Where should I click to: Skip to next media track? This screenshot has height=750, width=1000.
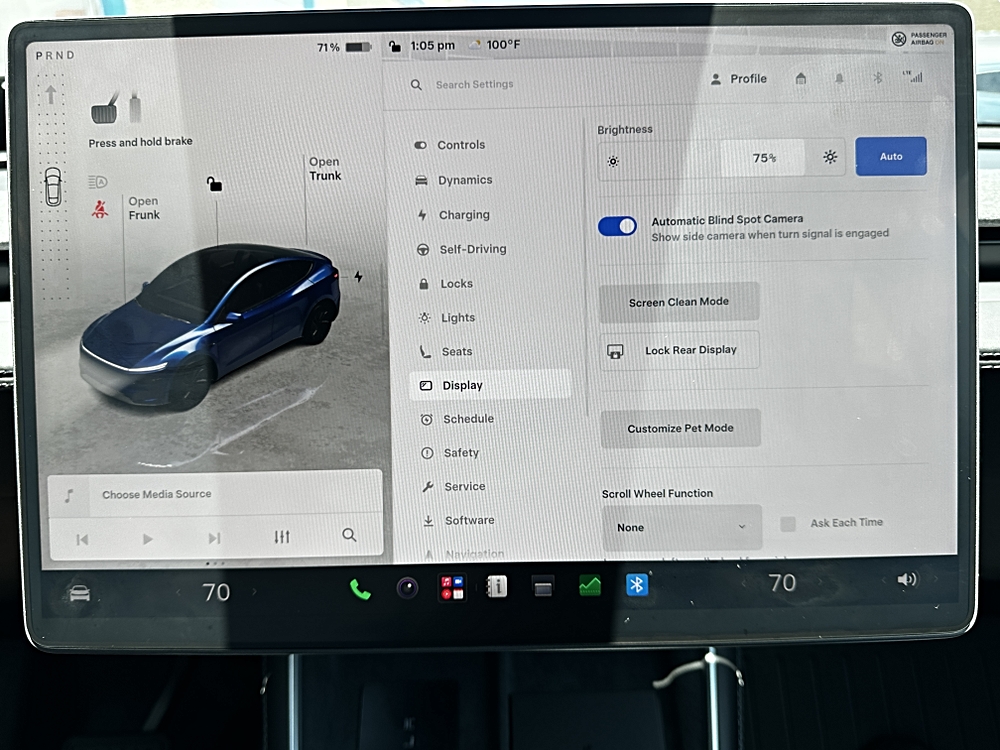tap(214, 538)
